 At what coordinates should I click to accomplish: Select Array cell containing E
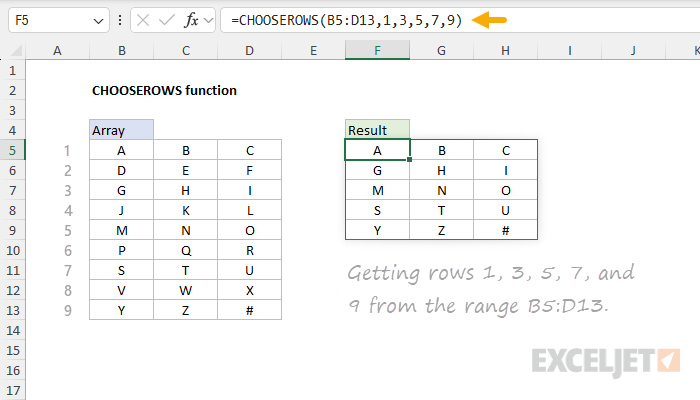pos(186,170)
